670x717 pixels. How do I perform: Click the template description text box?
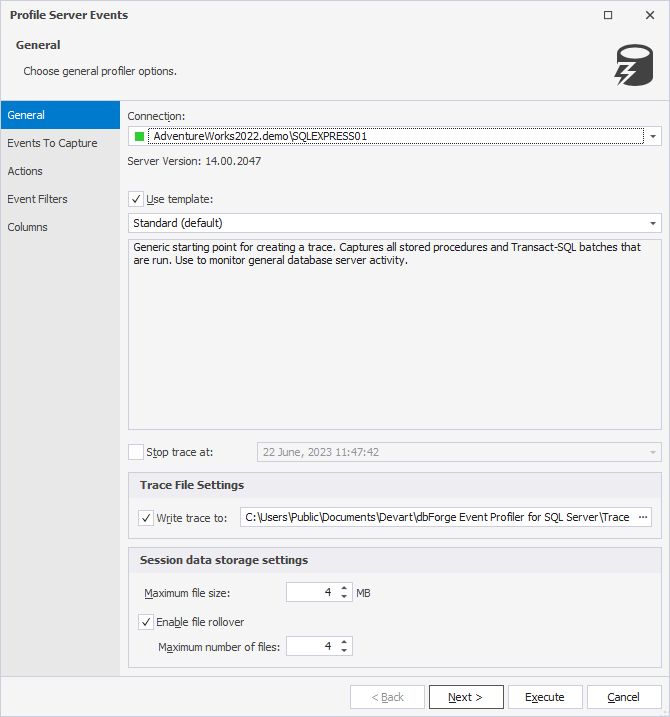[395, 334]
